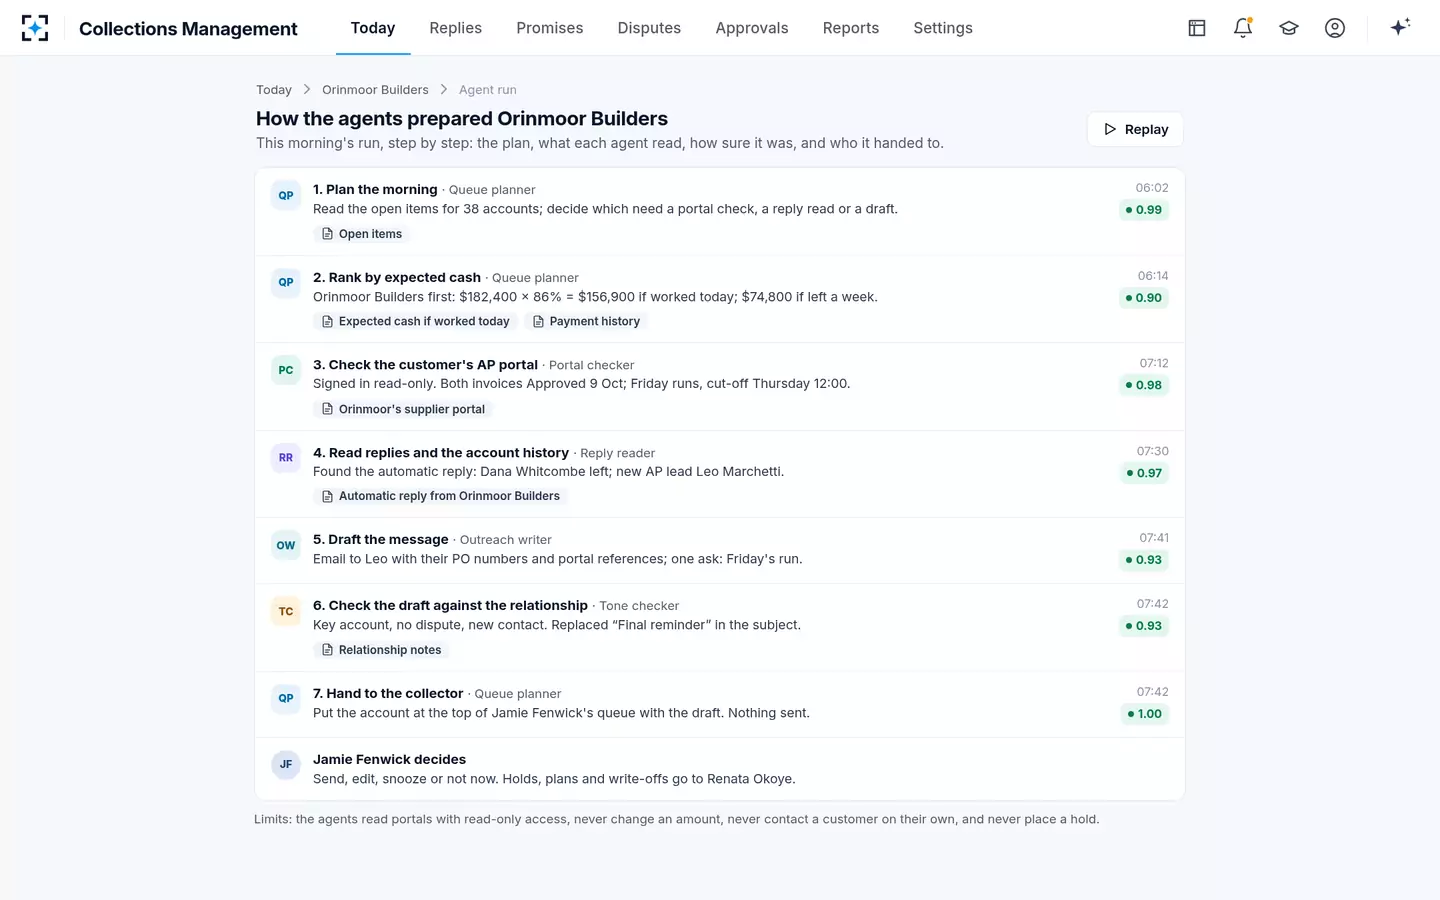The image size is (1440, 900).
Task: Select step 7. Hand to the collector
Action: pyautogui.click(x=388, y=693)
